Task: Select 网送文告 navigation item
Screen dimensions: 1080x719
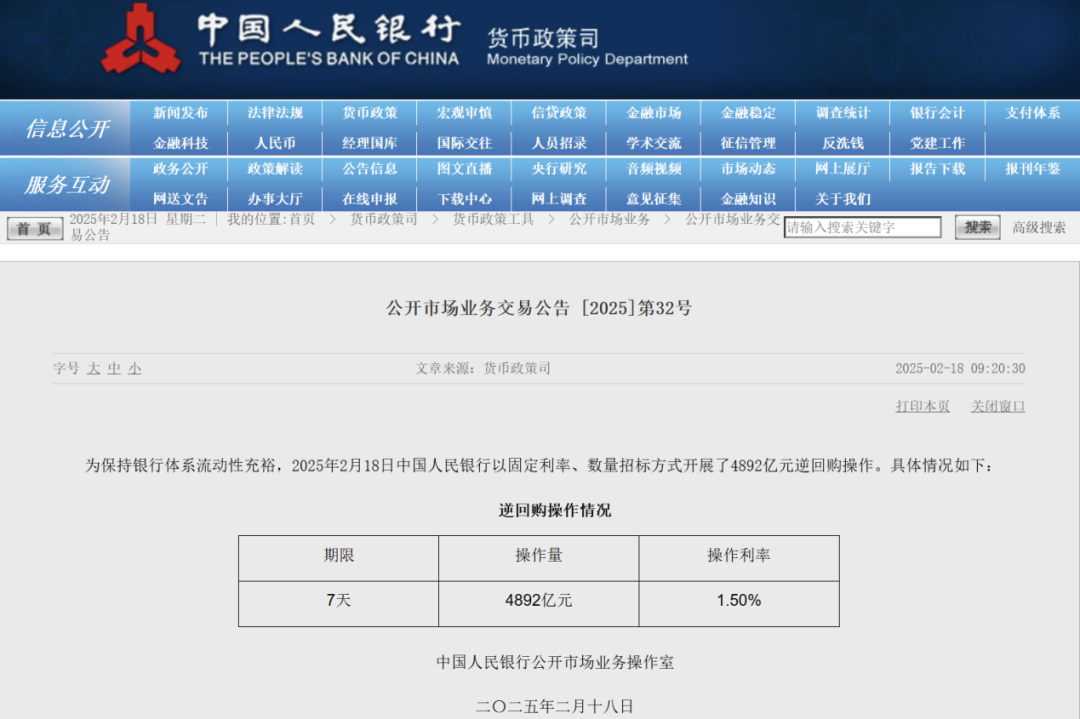Action: click(180, 199)
